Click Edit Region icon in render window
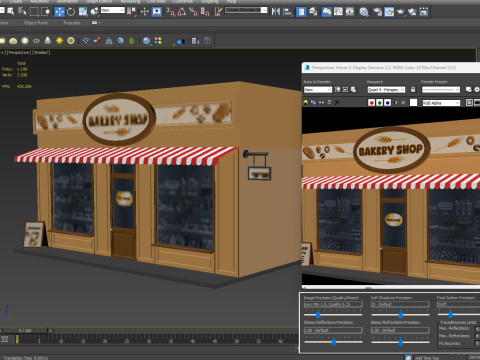Screen dimensions: 480x360 337,89
